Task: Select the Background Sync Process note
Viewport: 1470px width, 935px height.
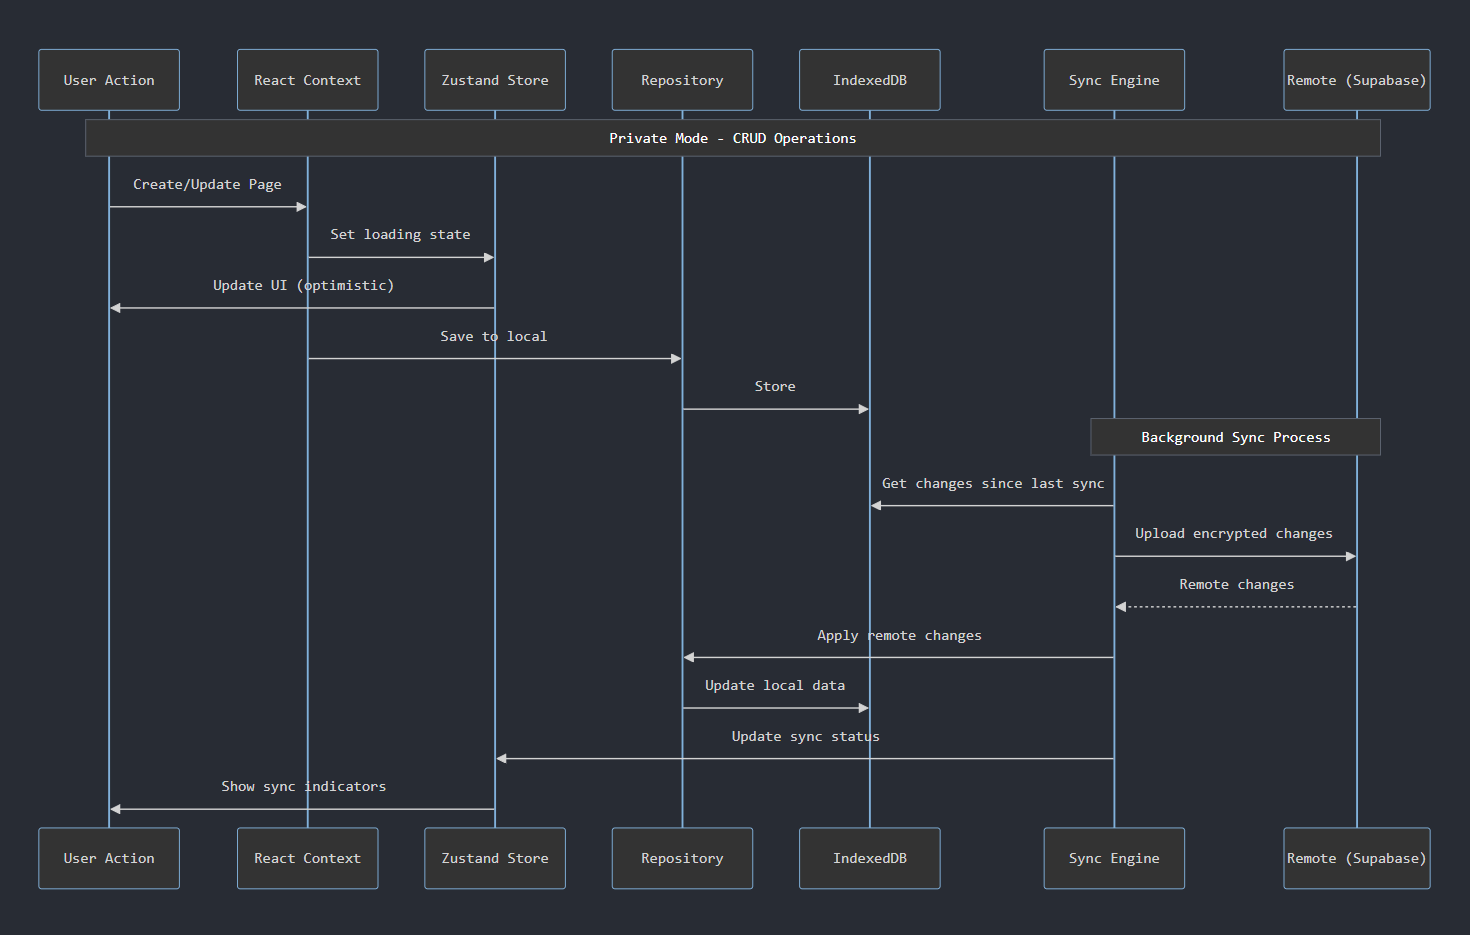Action: click(1235, 437)
